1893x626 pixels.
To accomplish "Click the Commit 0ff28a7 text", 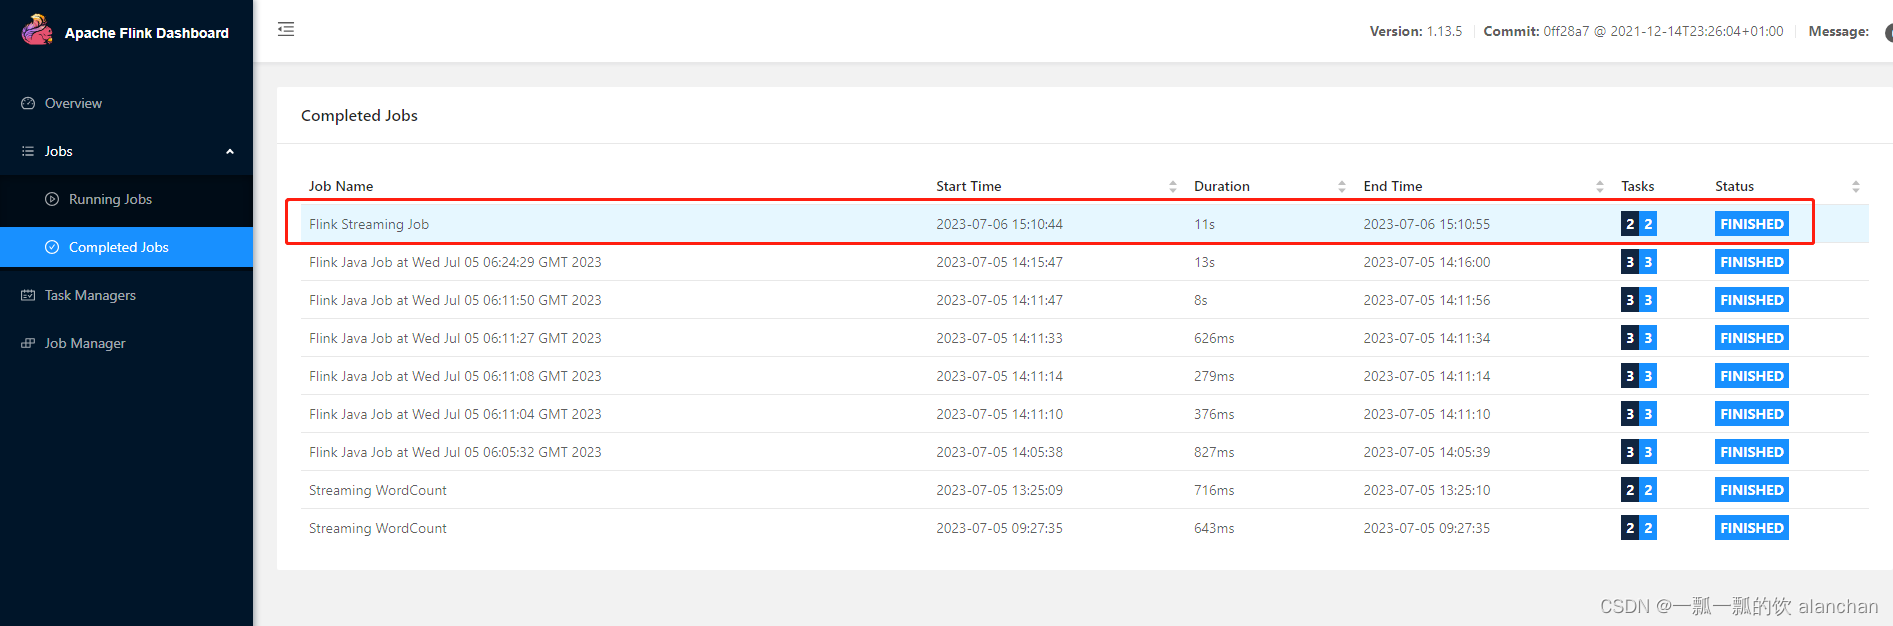I will (1633, 31).
